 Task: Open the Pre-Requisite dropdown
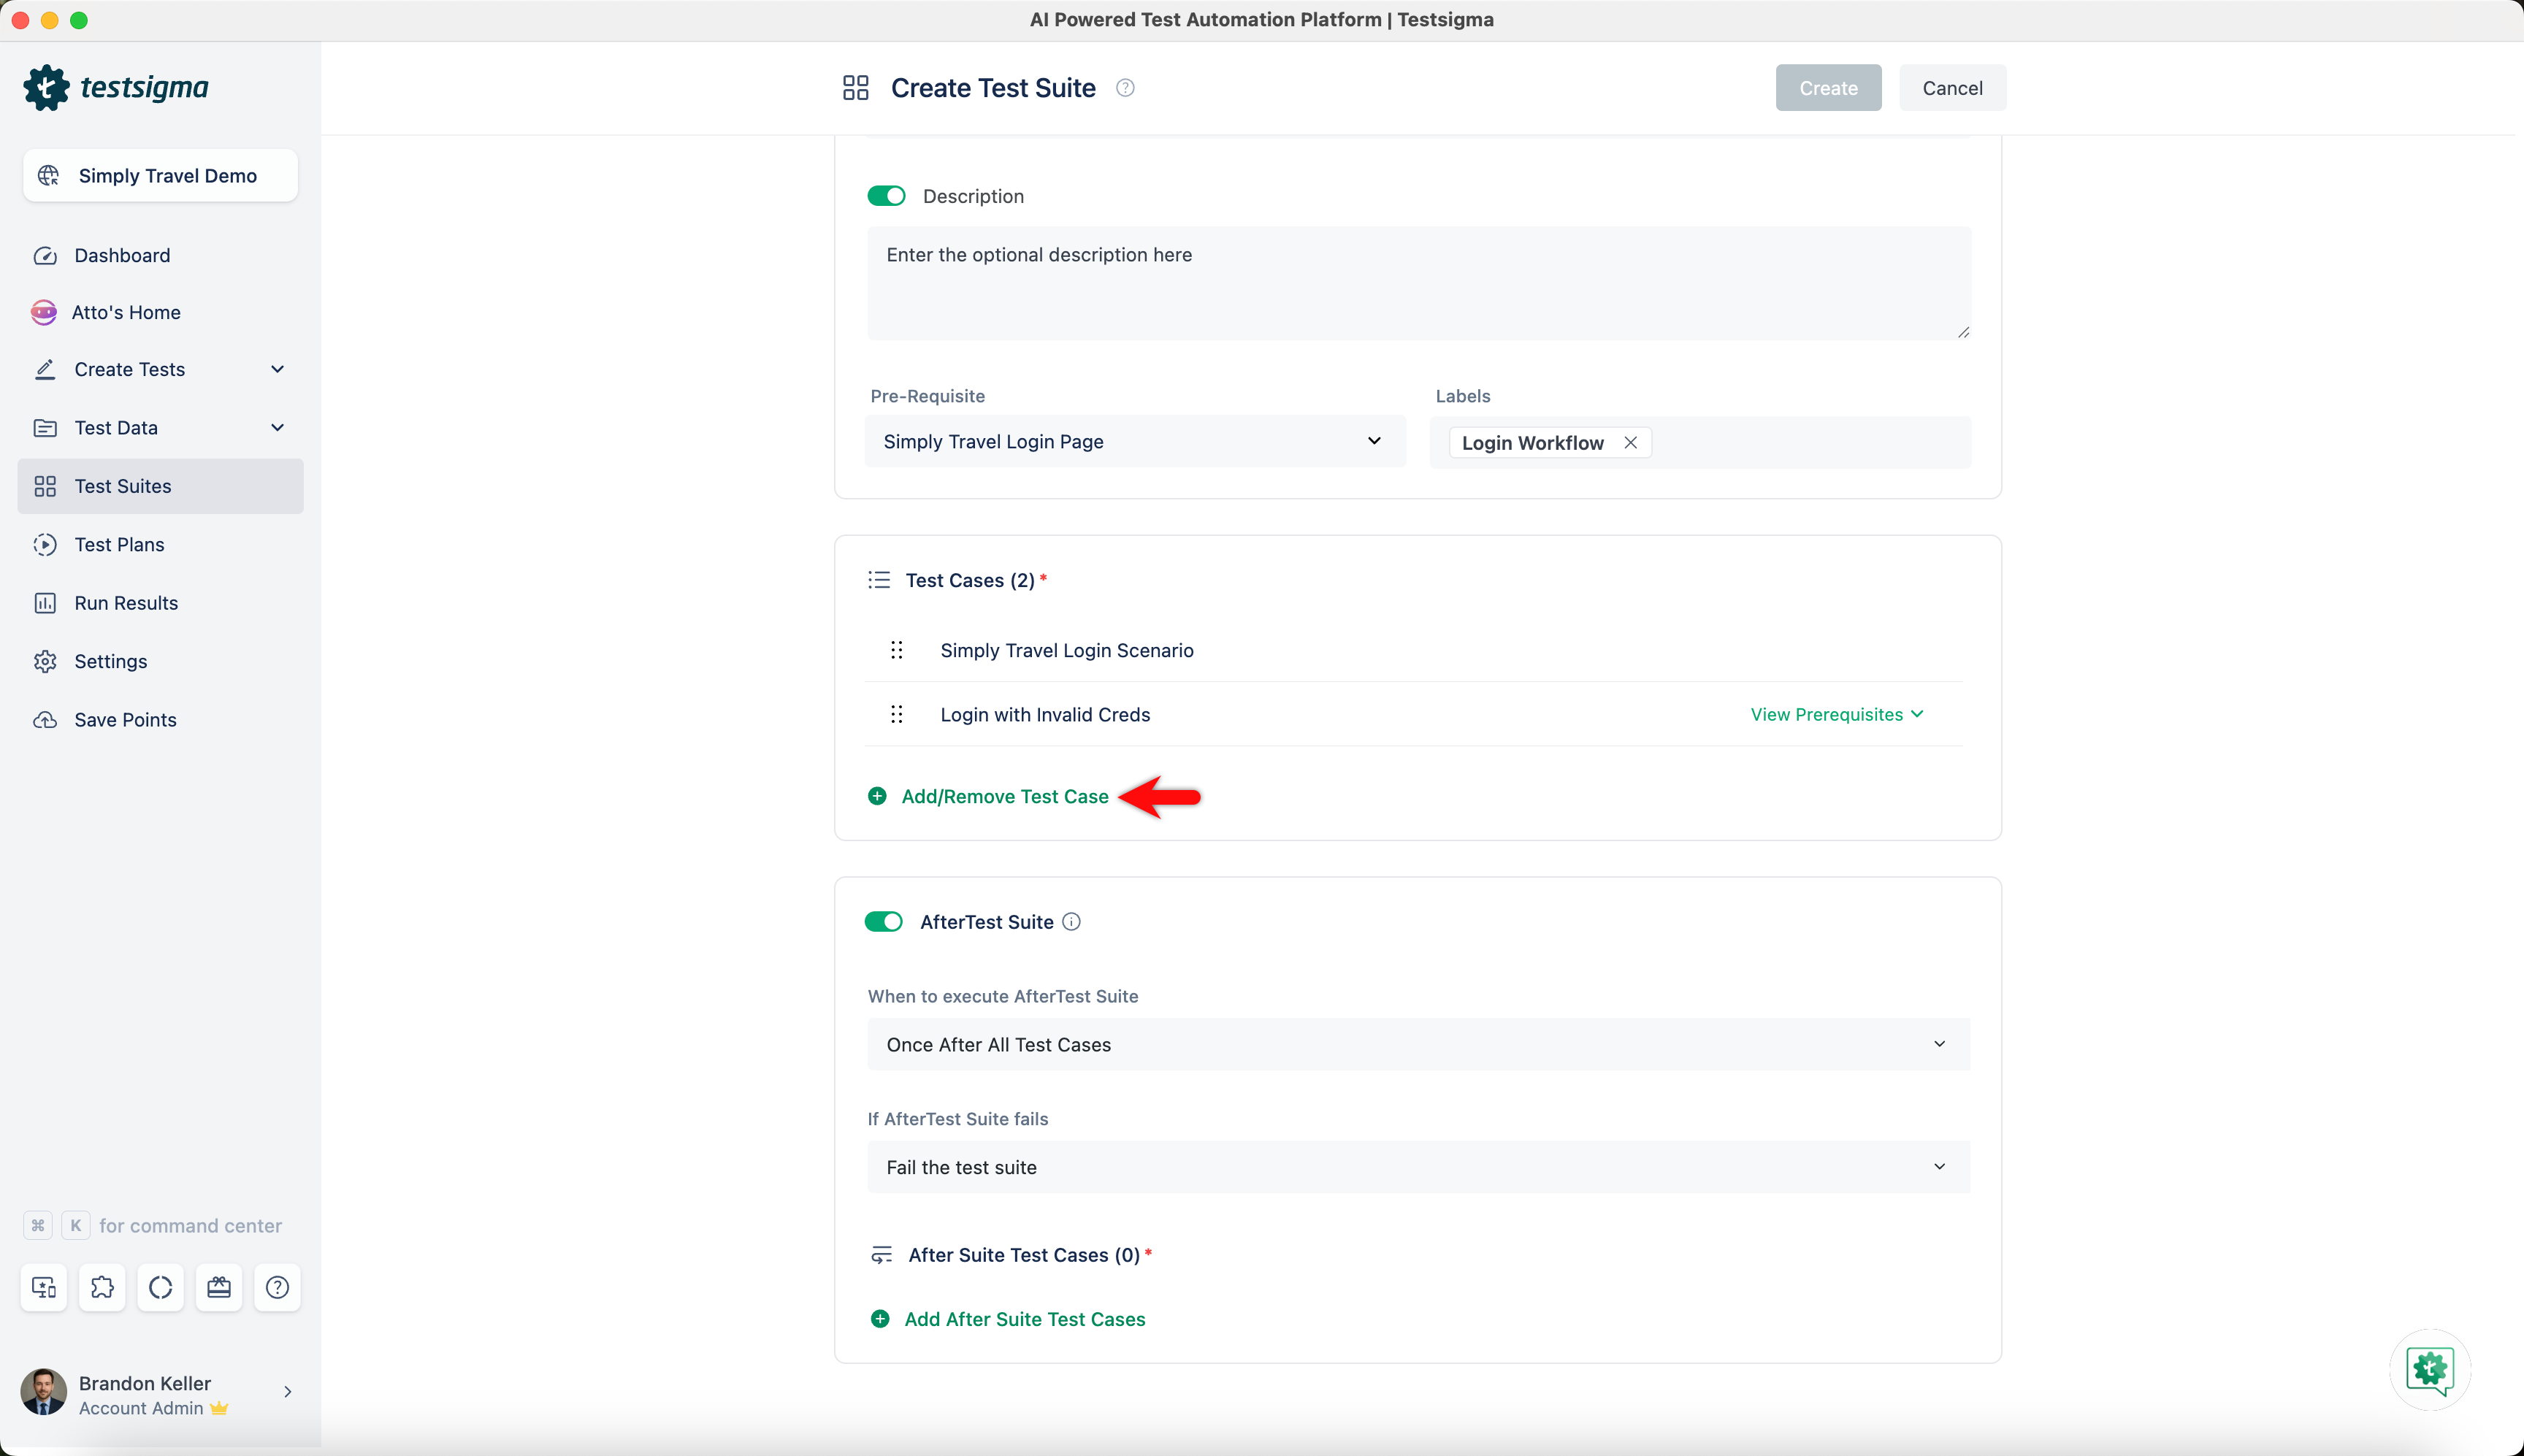coord(1134,442)
